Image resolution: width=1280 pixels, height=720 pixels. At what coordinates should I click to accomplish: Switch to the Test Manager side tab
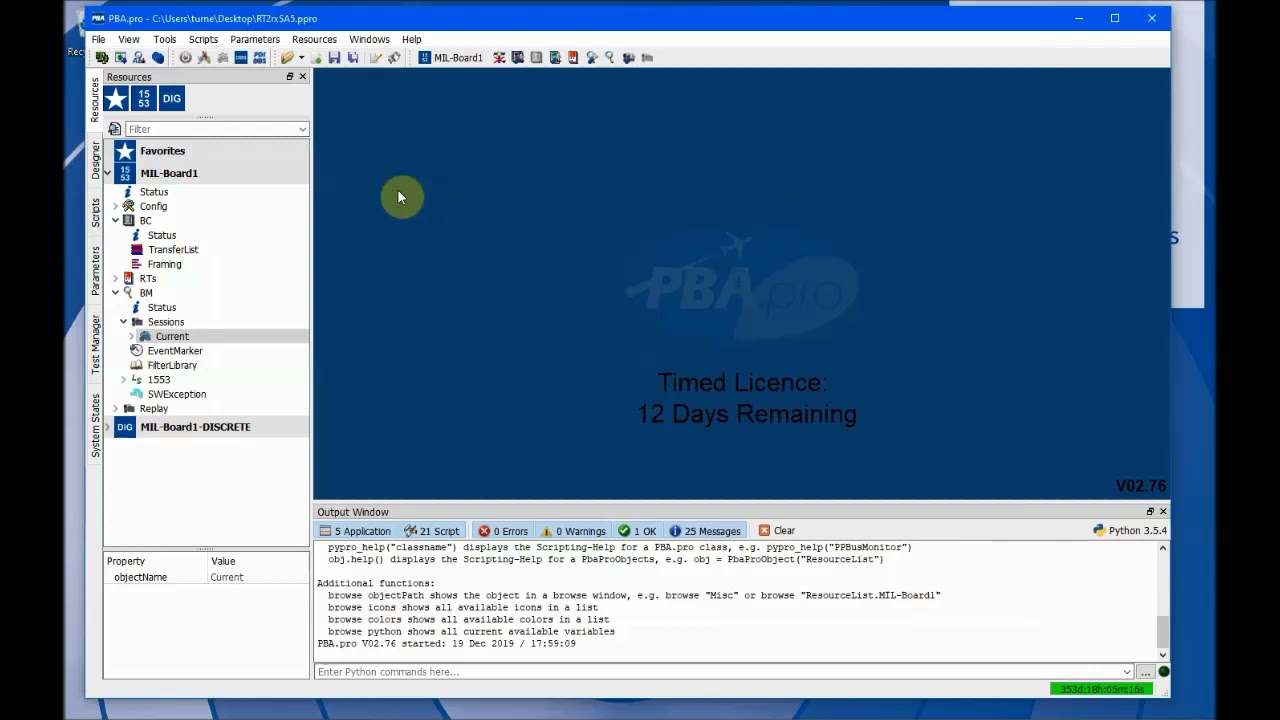point(96,344)
